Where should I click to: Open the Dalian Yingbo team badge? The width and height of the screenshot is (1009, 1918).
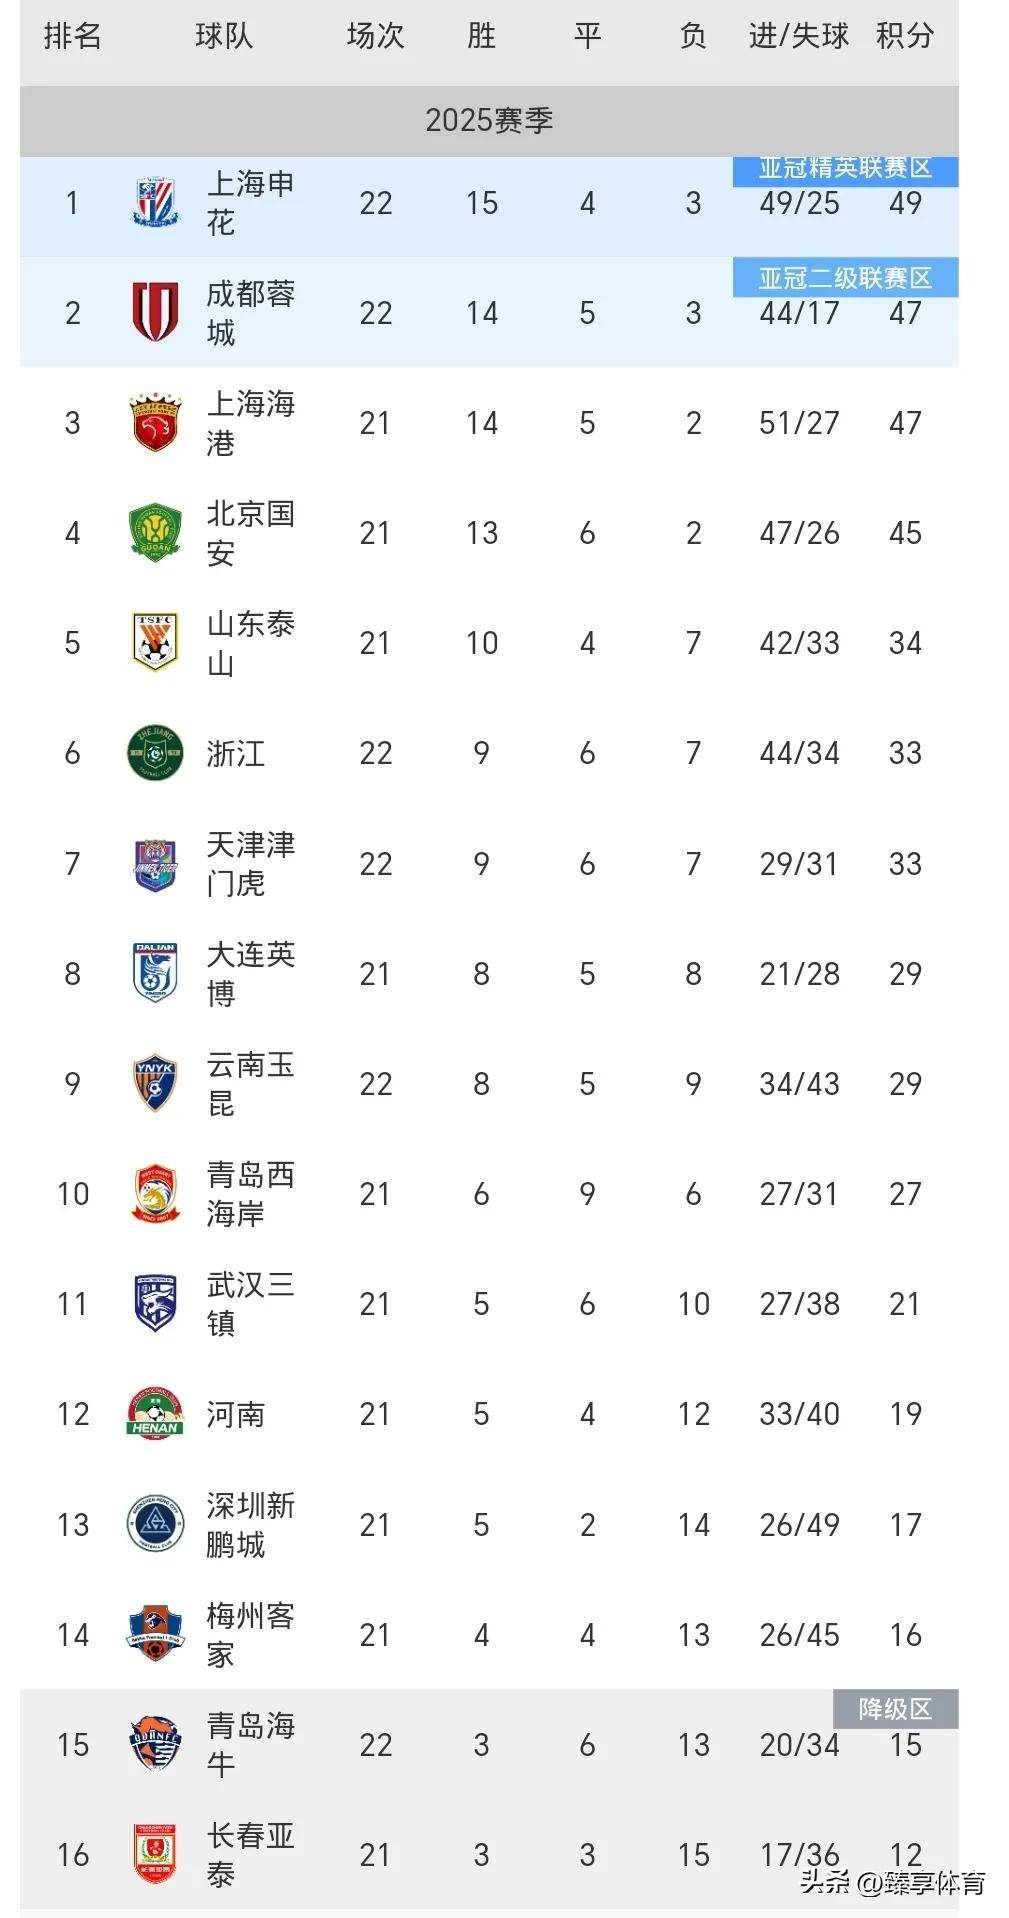point(155,973)
